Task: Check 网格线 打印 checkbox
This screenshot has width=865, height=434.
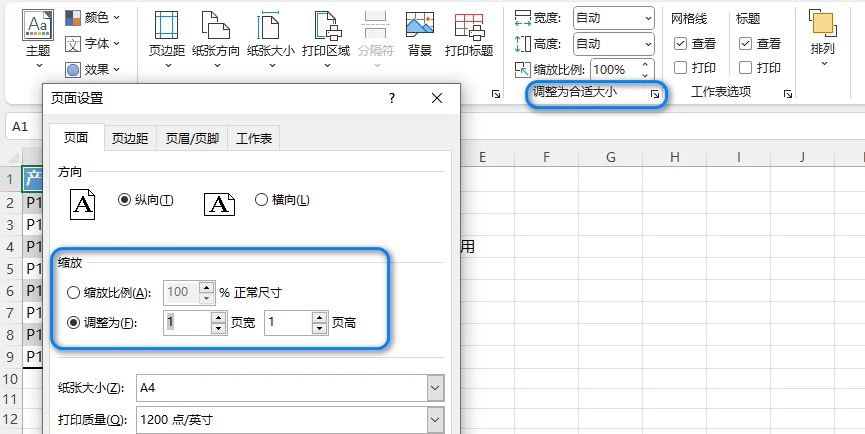Action: (681, 68)
